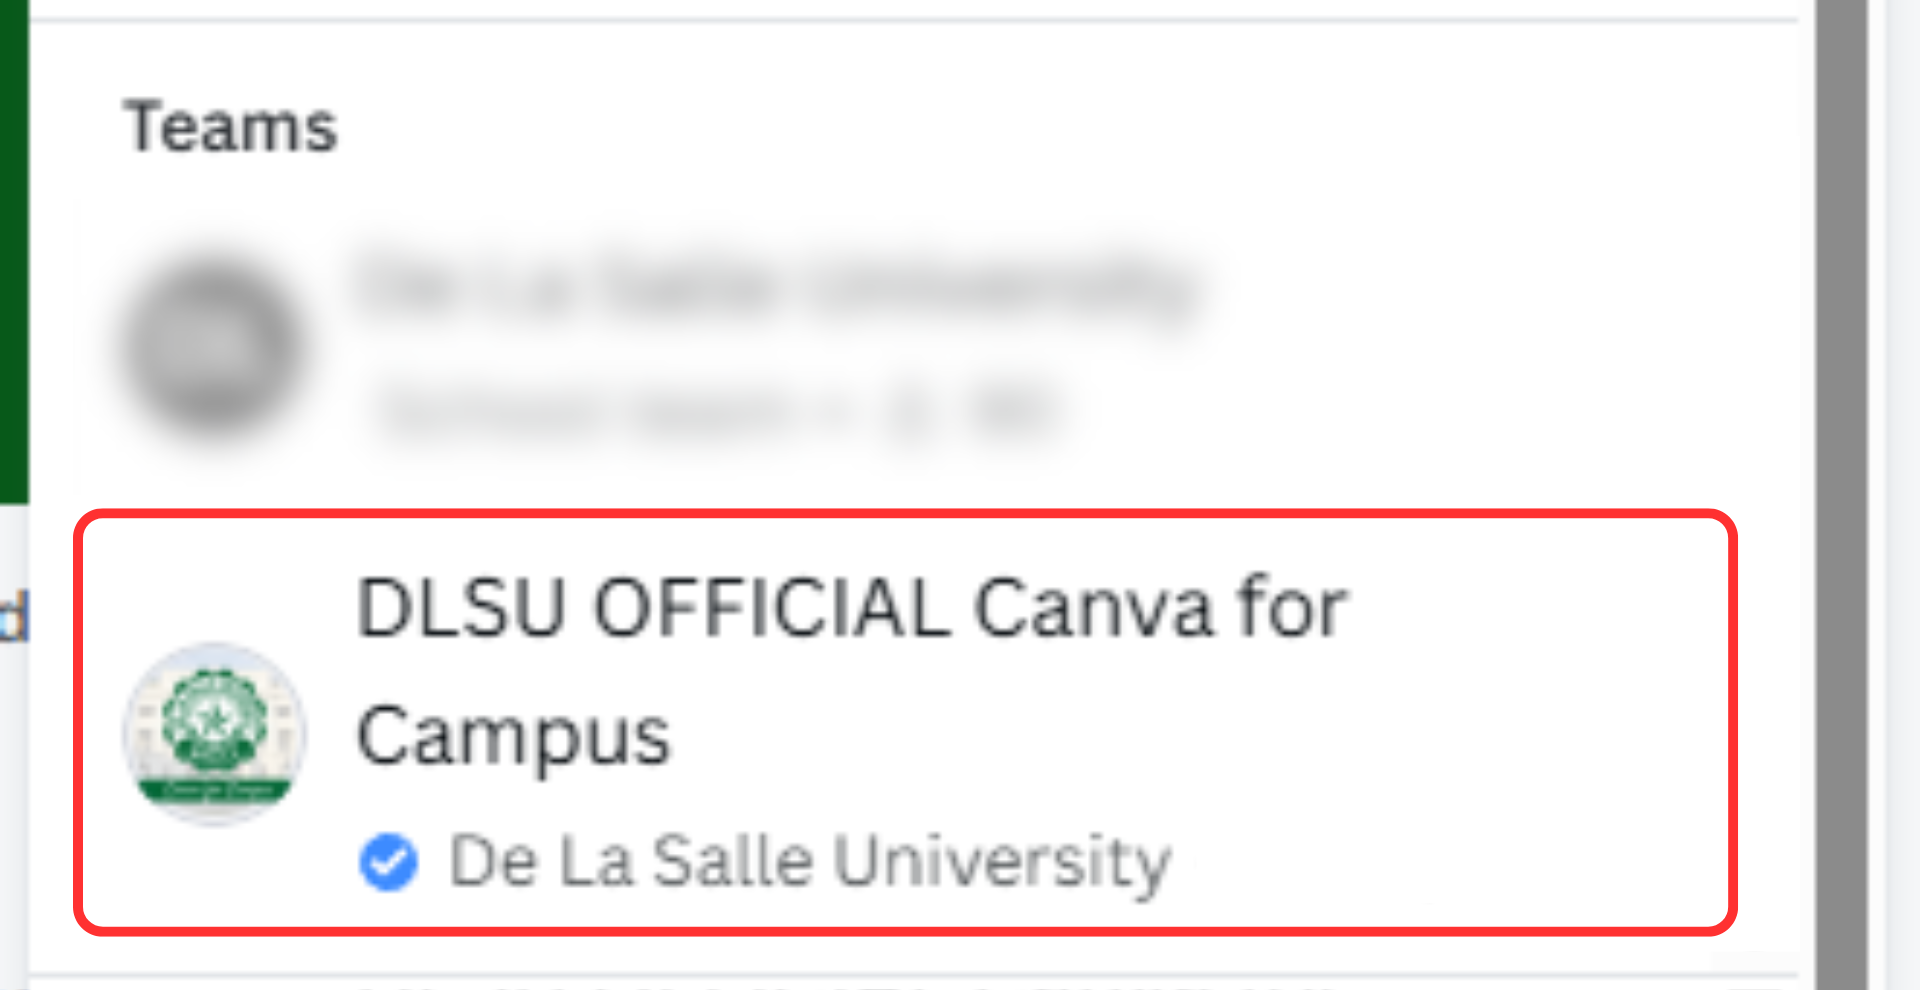The image size is (1920, 990).
Task: Click the words Canva for
Action: [1161, 608]
